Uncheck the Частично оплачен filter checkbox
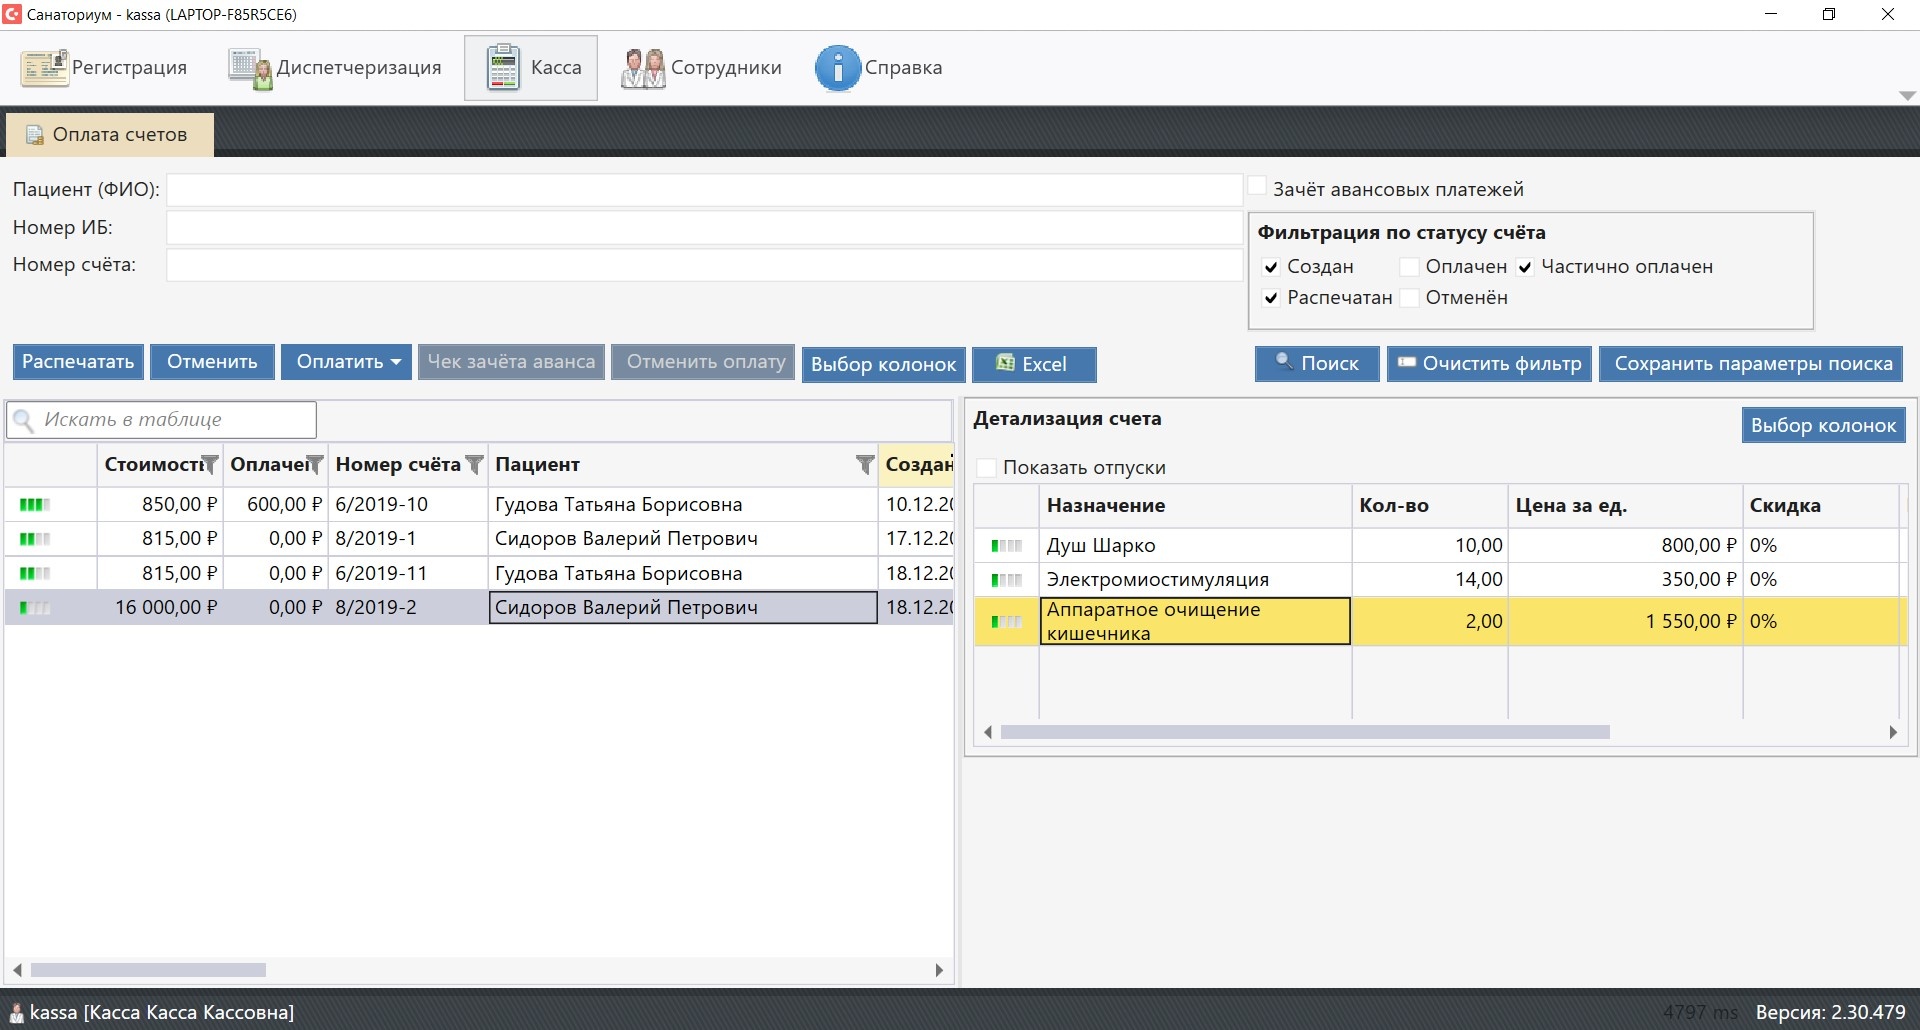 coord(1525,267)
